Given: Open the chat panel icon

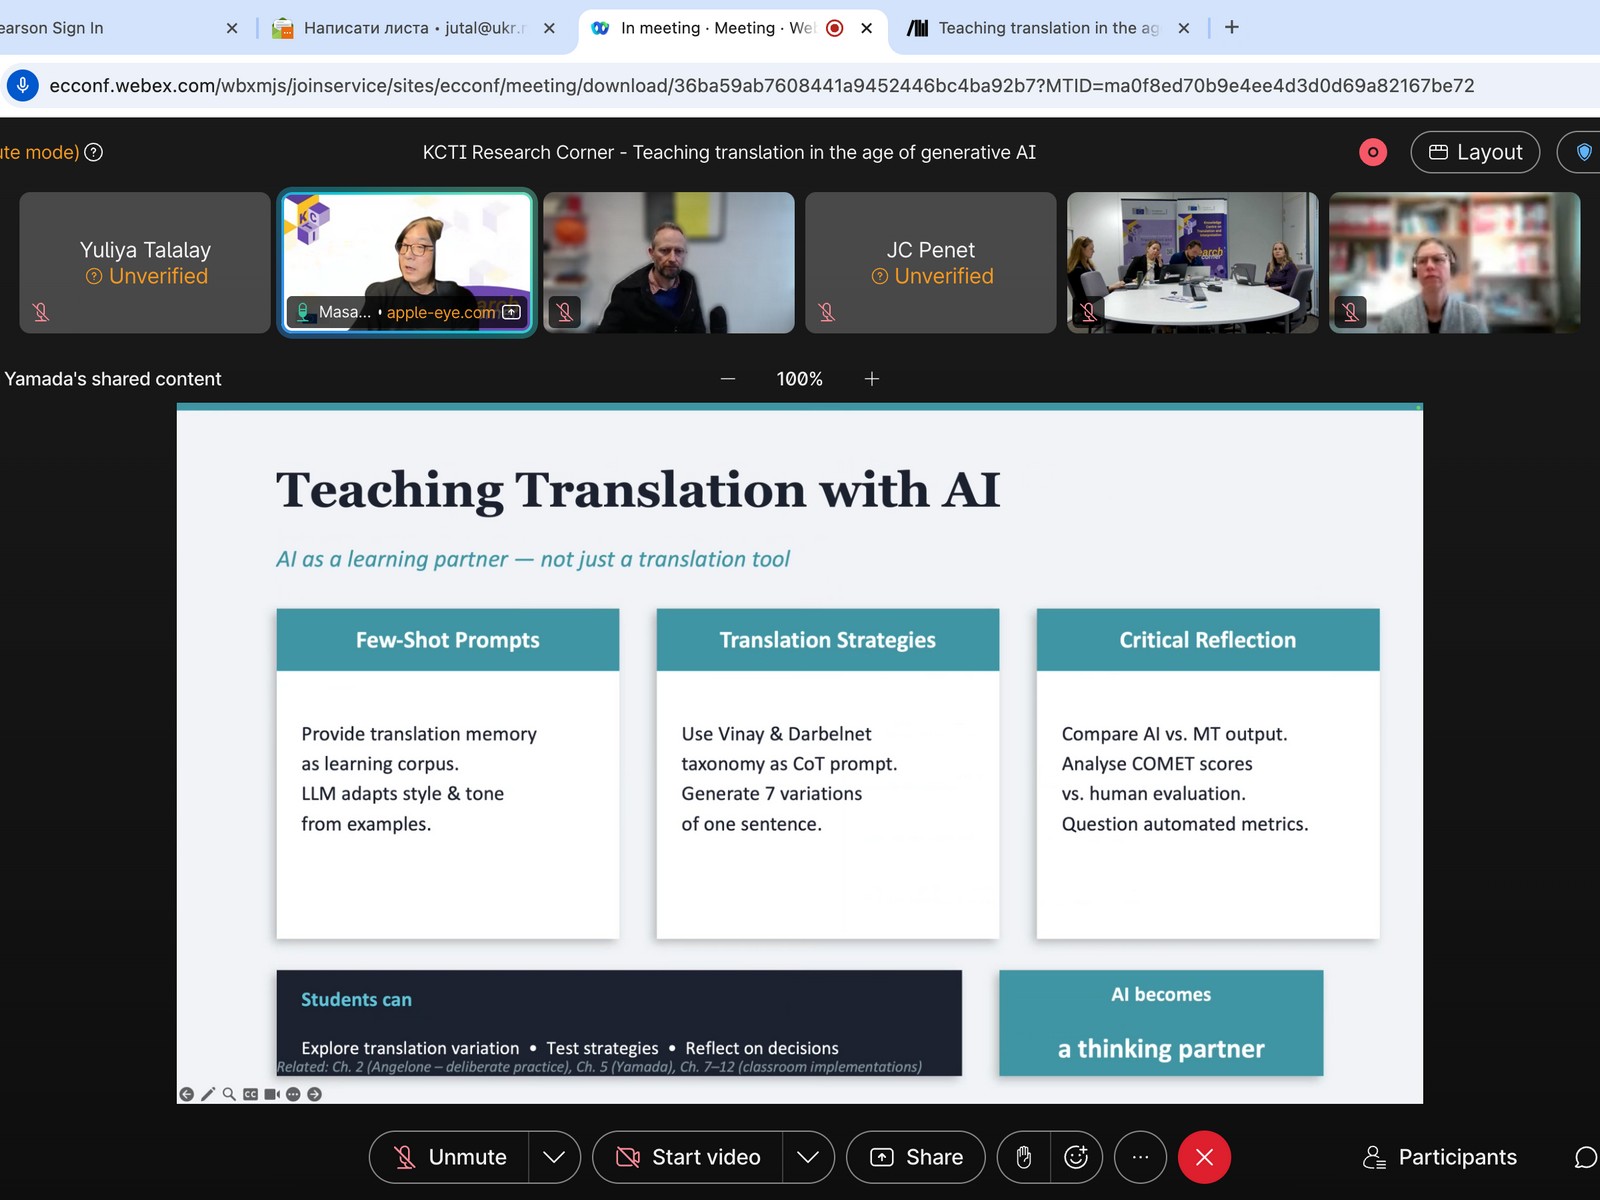Looking at the screenshot, I should coord(1584,1157).
